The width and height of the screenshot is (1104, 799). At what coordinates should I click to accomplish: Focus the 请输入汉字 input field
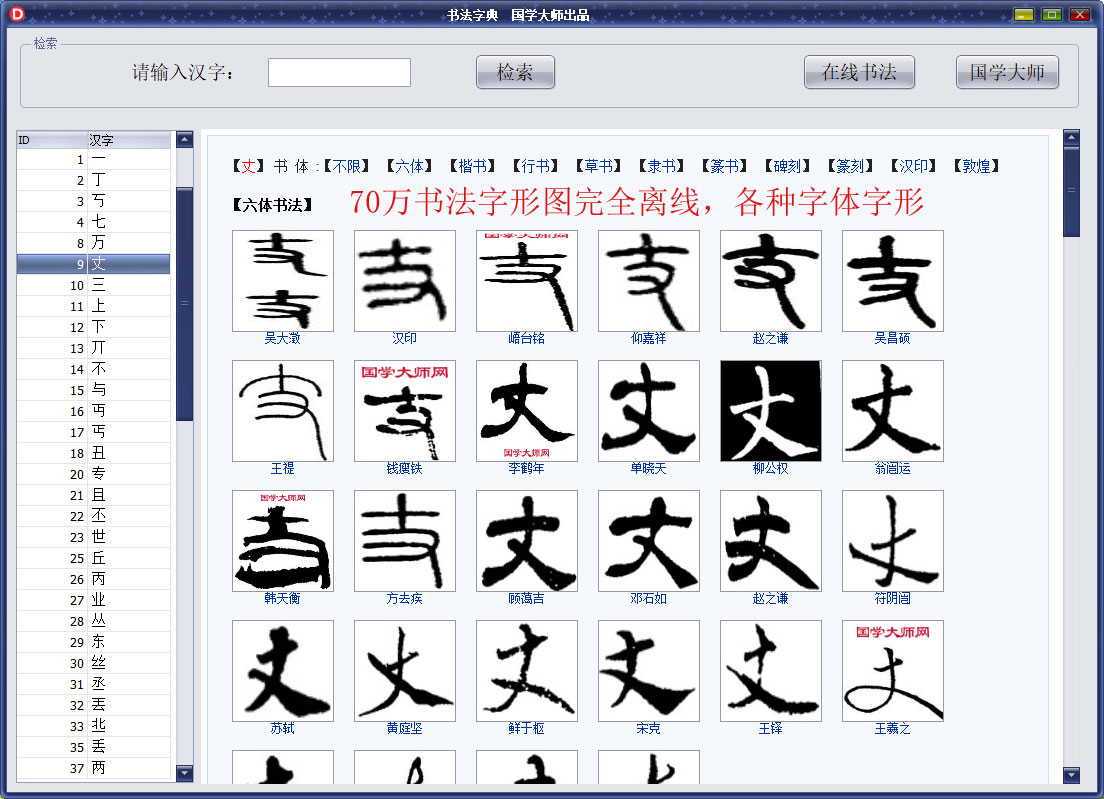[339, 73]
